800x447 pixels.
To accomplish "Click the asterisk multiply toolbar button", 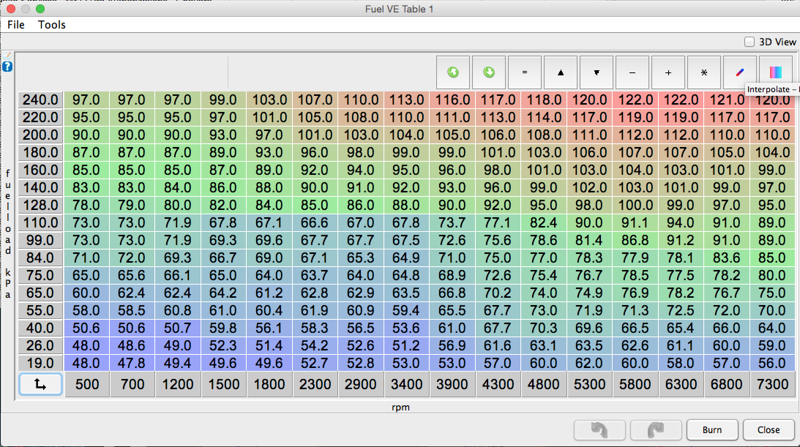I will point(704,73).
